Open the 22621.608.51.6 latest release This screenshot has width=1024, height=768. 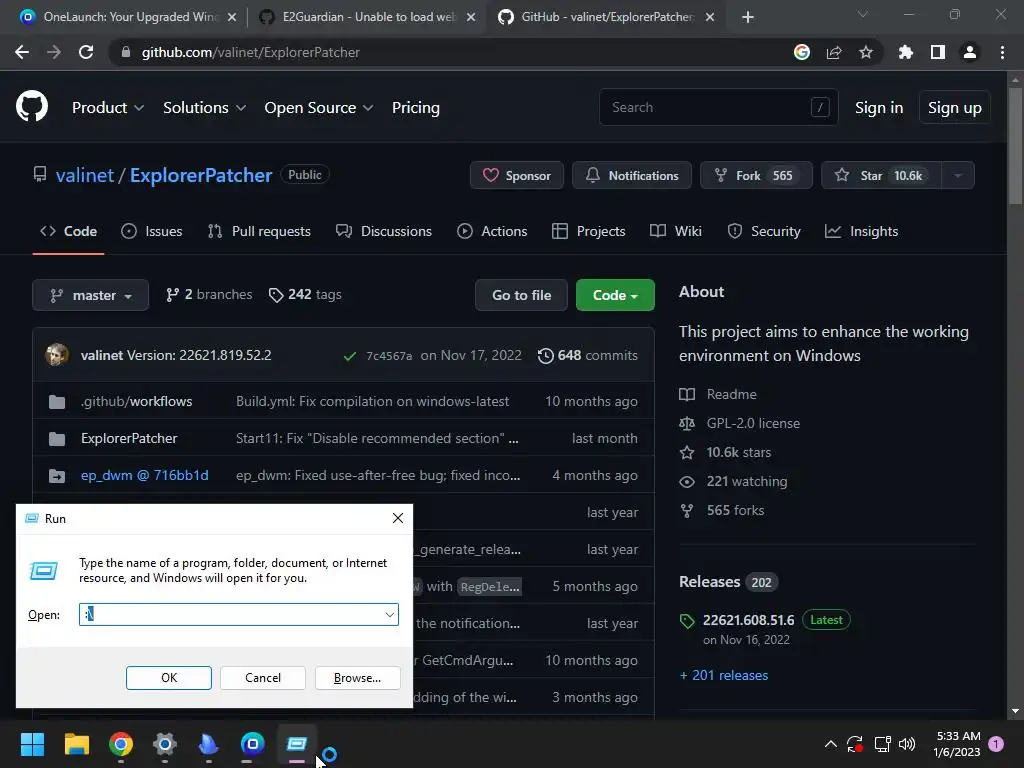748,620
